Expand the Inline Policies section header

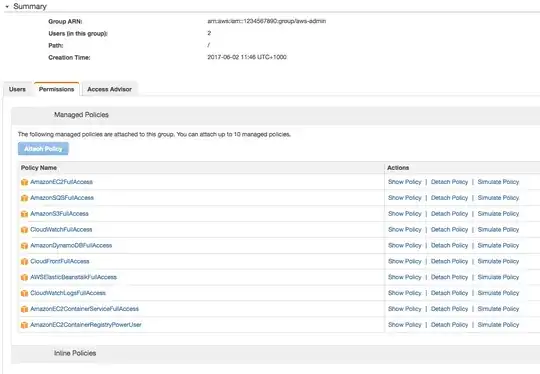point(276,353)
